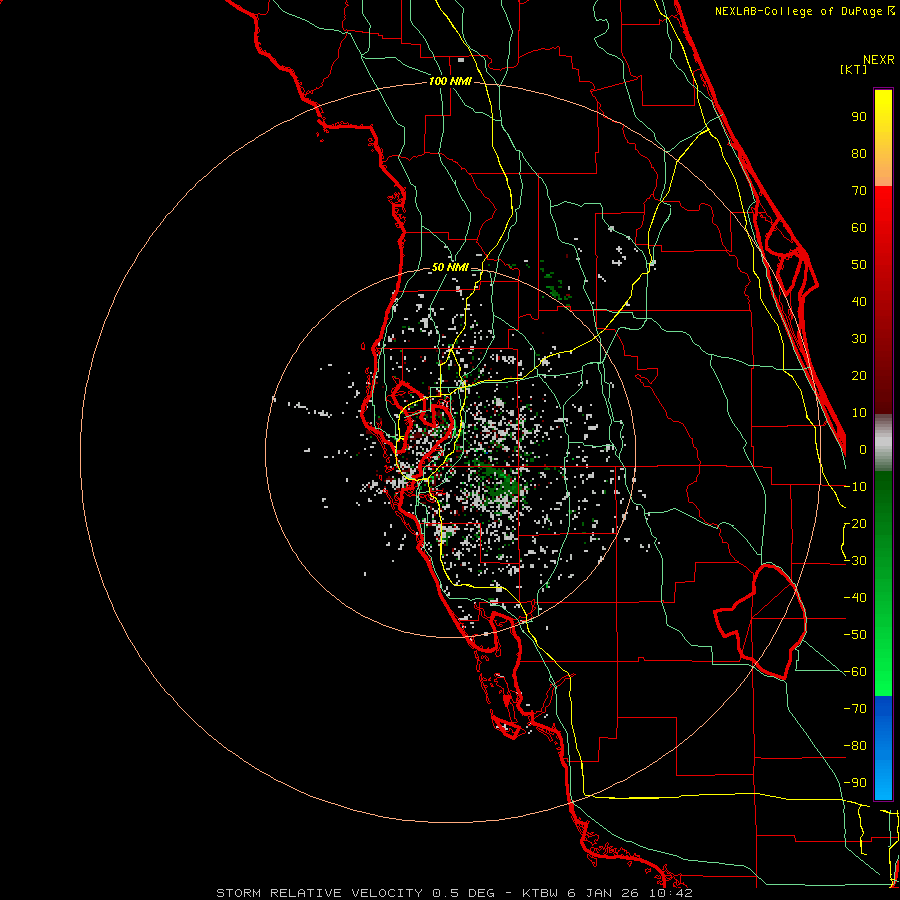Pick the gray zero-velocity color bar segment
Screen dimensions: 900x900
click(x=883, y=443)
